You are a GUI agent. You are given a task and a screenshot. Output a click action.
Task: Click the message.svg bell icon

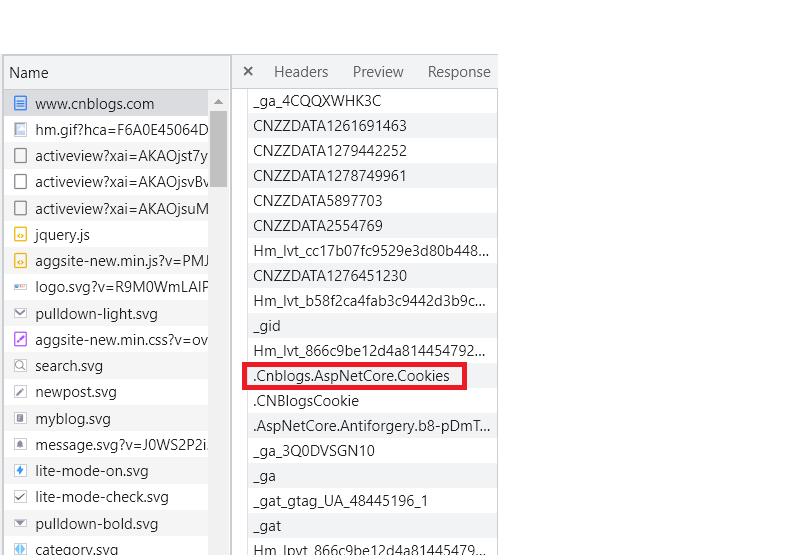point(20,444)
